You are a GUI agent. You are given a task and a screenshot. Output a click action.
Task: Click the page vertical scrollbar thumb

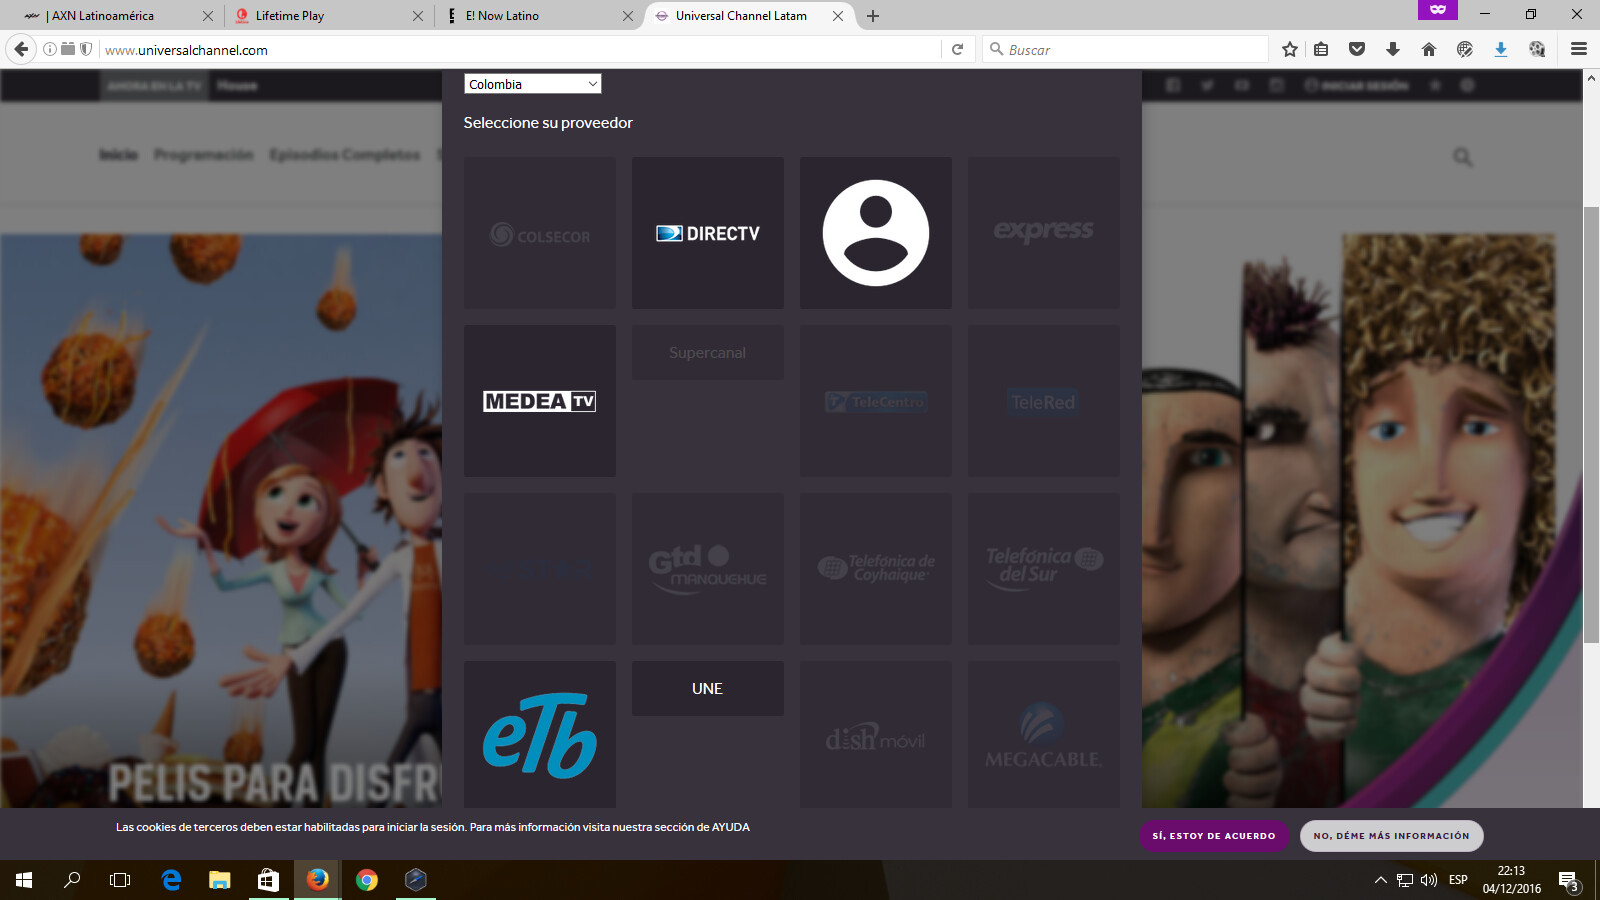coord(1591,425)
